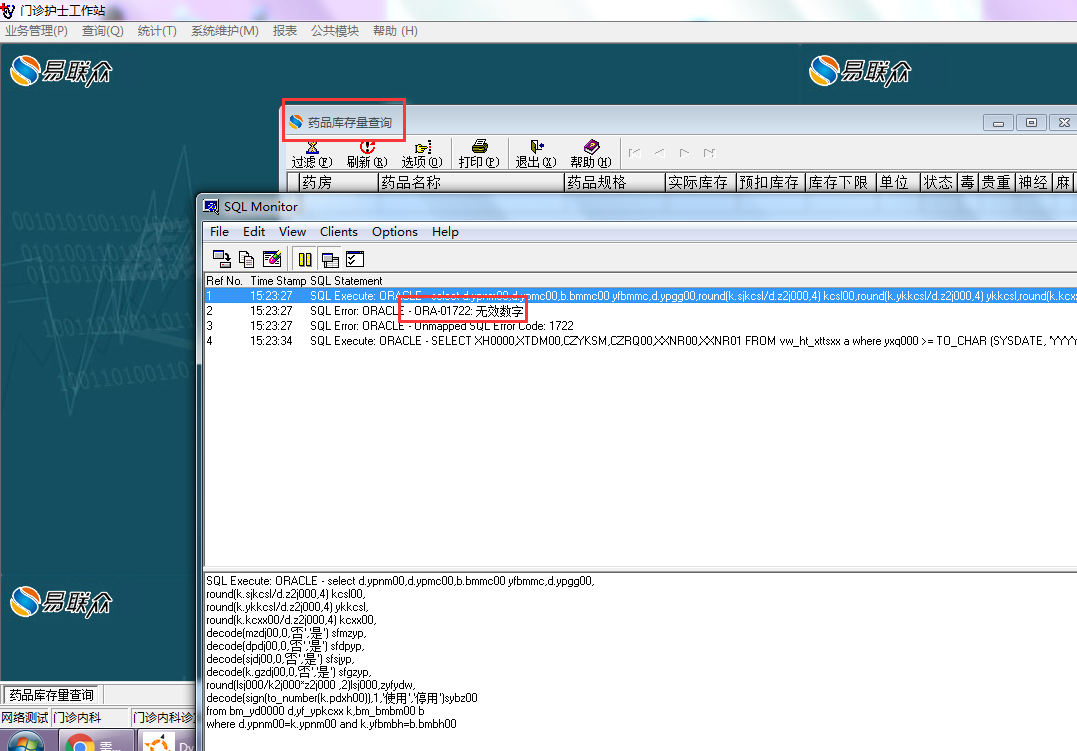1077x751 pixels.
Task: Open 选项 (Options) in the inventory toolbar
Action: [x=422, y=153]
